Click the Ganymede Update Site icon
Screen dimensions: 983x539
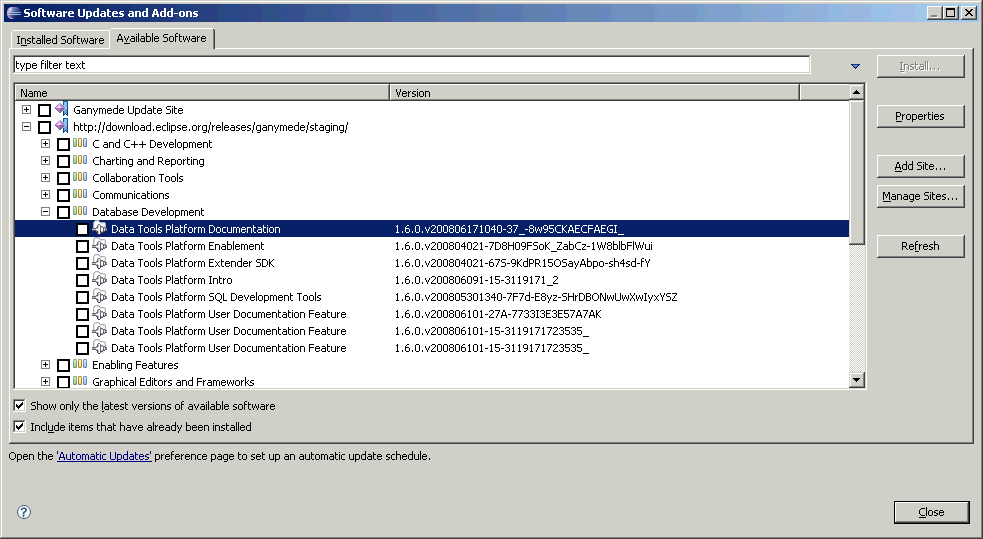[61, 109]
